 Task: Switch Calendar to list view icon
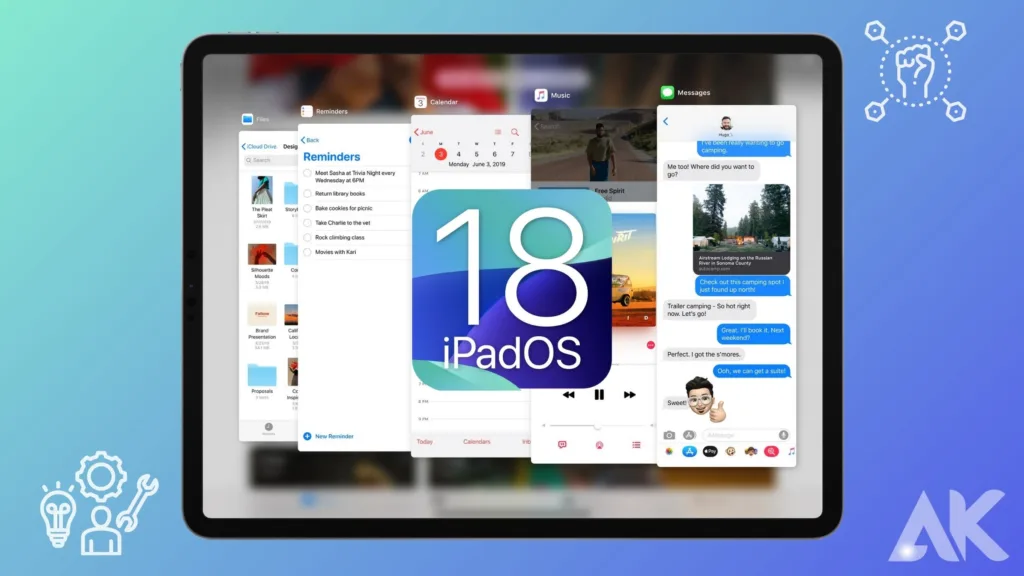[x=498, y=132]
